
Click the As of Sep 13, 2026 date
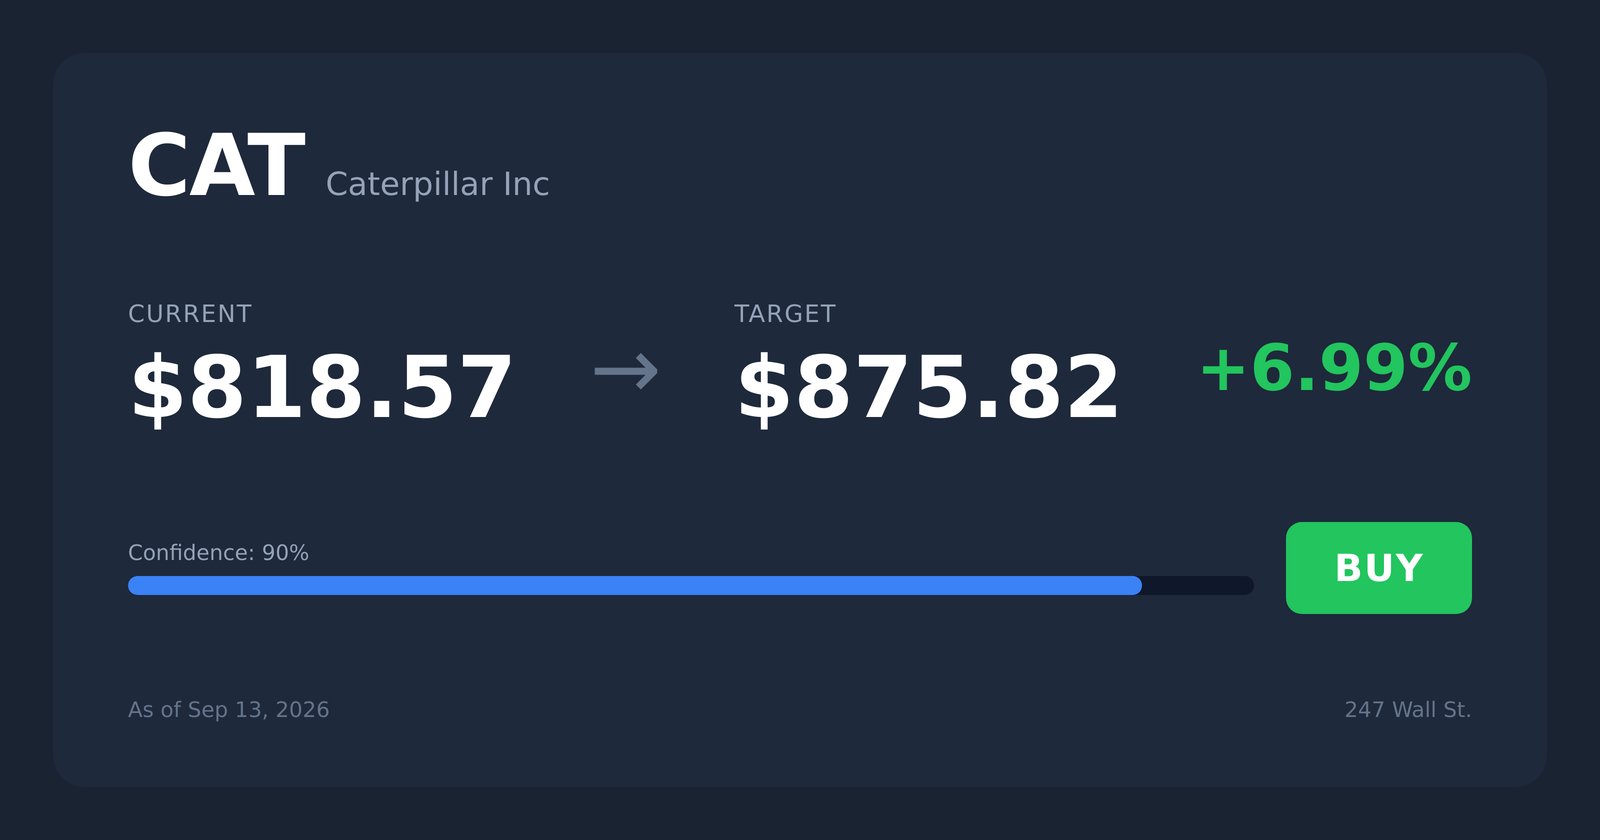tap(228, 710)
